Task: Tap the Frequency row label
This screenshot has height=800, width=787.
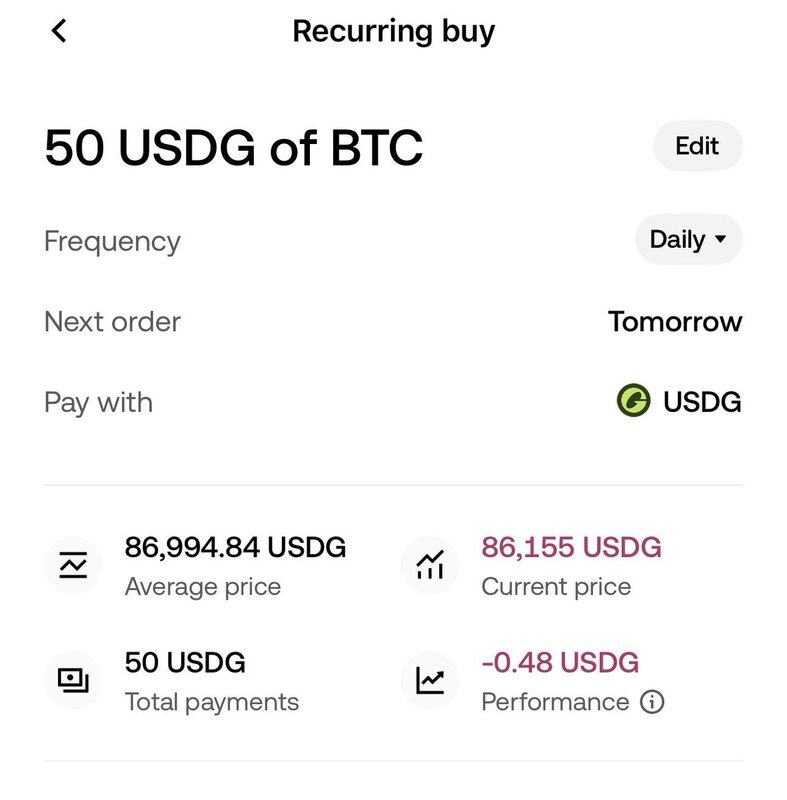Action: [x=112, y=241]
